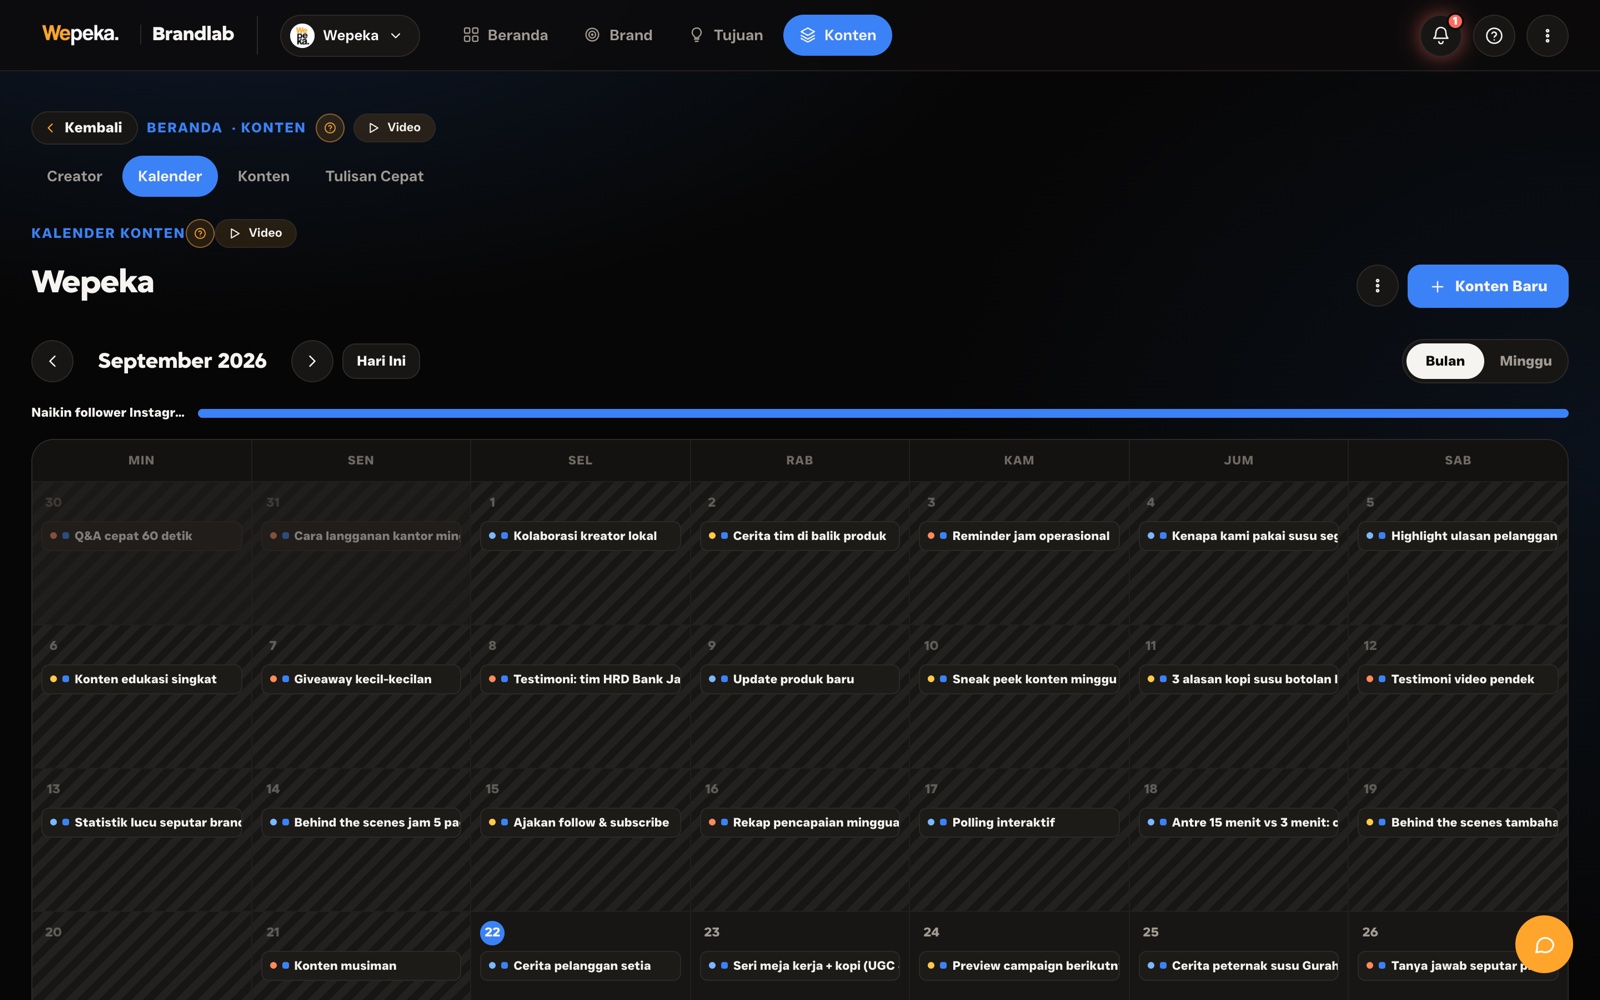
Task: Open Update produk baru entry
Action: pos(799,679)
